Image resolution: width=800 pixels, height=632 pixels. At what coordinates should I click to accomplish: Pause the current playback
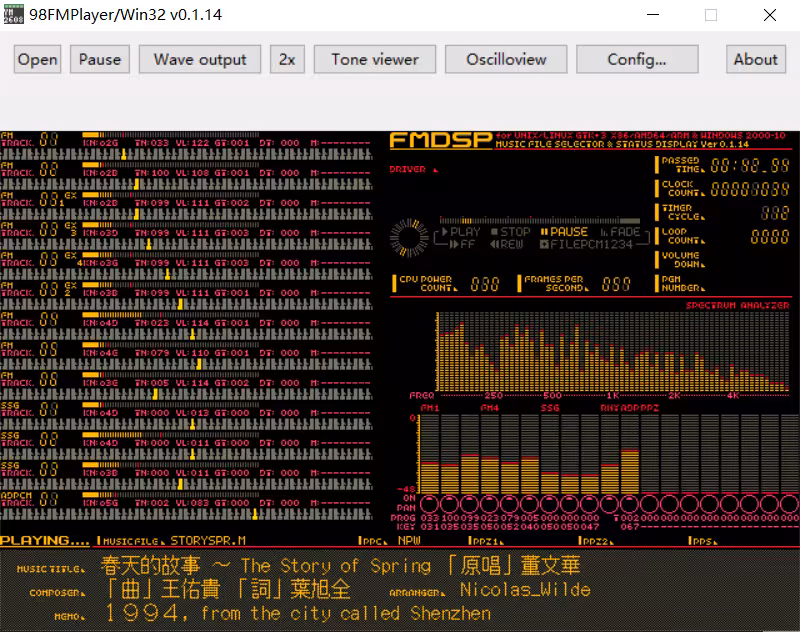[x=100, y=59]
